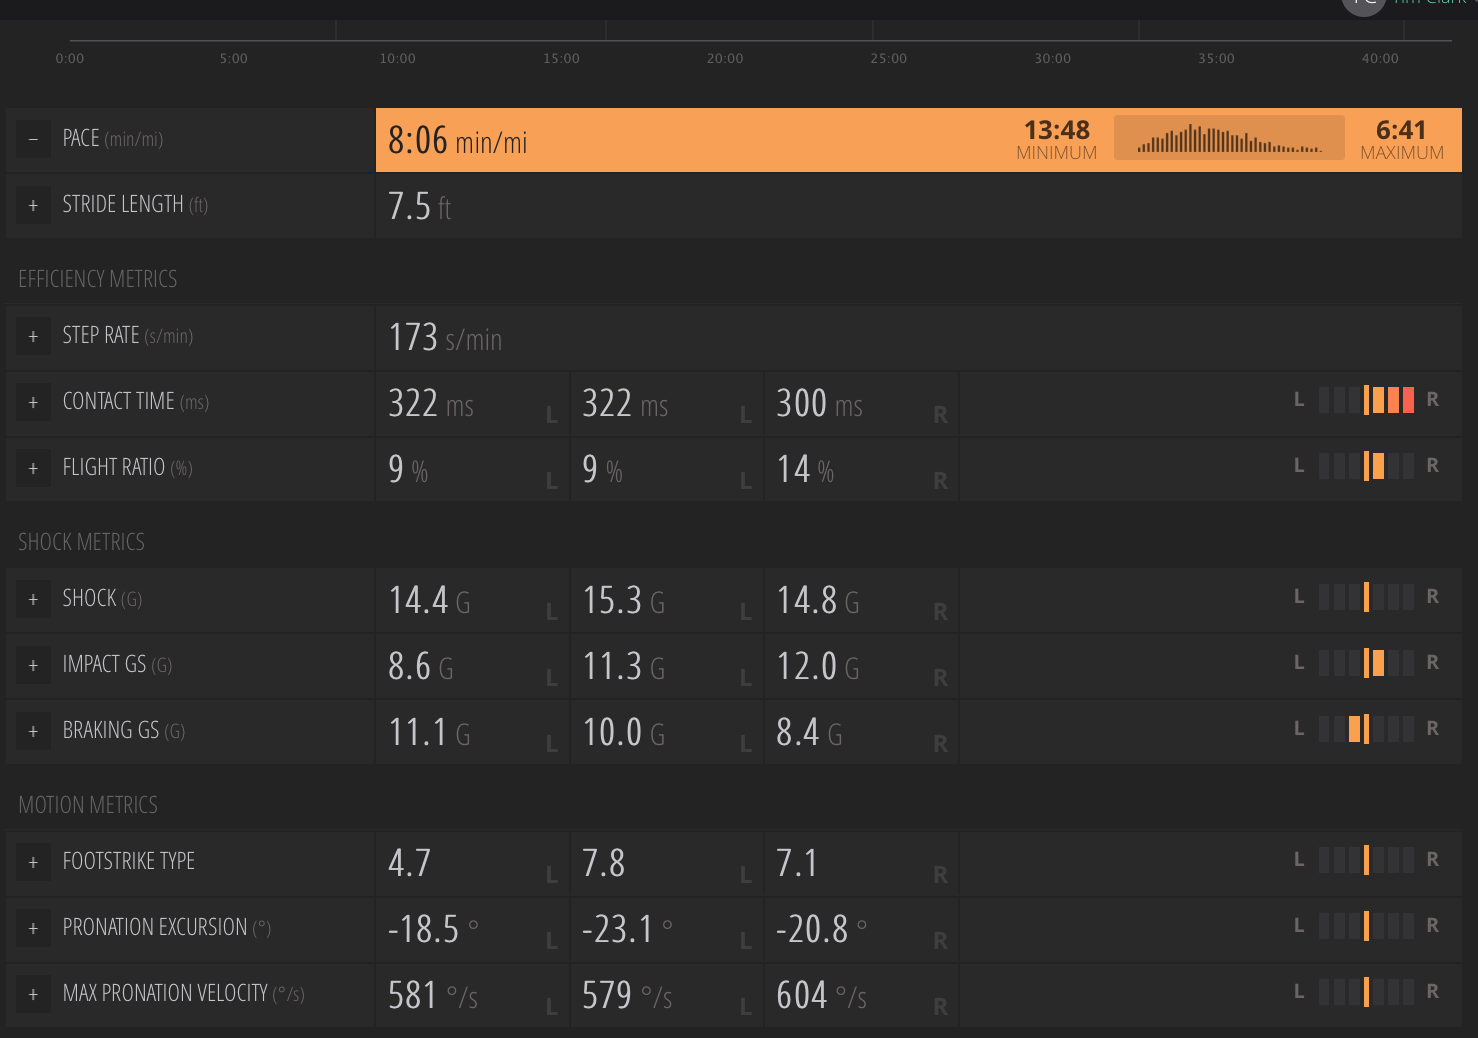The image size is (1478, 1038).
Task: Select the 8:06 min/mi pace value
Action: [x=458, y=141]
